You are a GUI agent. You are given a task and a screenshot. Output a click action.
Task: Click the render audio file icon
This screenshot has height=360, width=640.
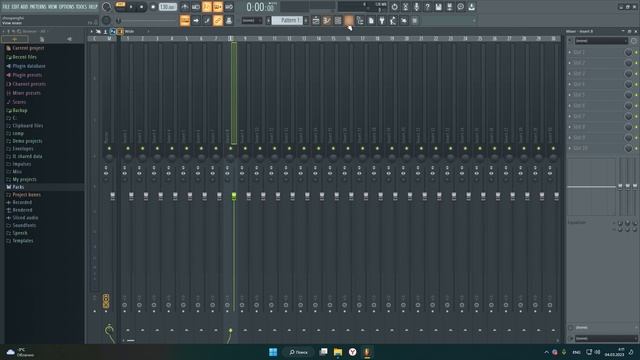pyautogui.click(x=449, y=7)
